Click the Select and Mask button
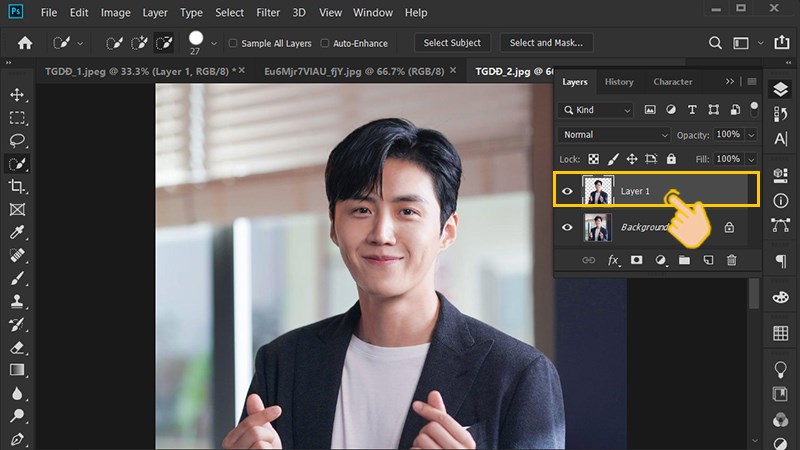The width and height of the screenshot is (800, 450). click(546, 43)
